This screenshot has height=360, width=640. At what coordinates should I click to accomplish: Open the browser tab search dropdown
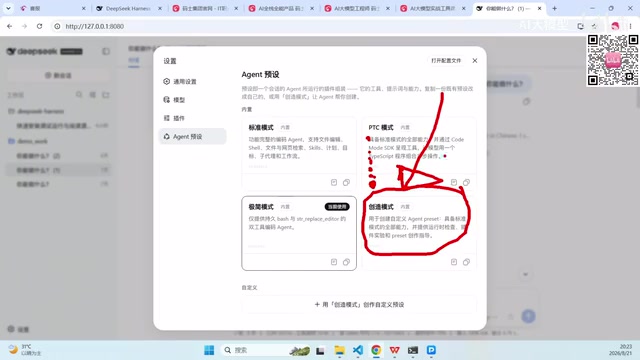click(8, 8)
